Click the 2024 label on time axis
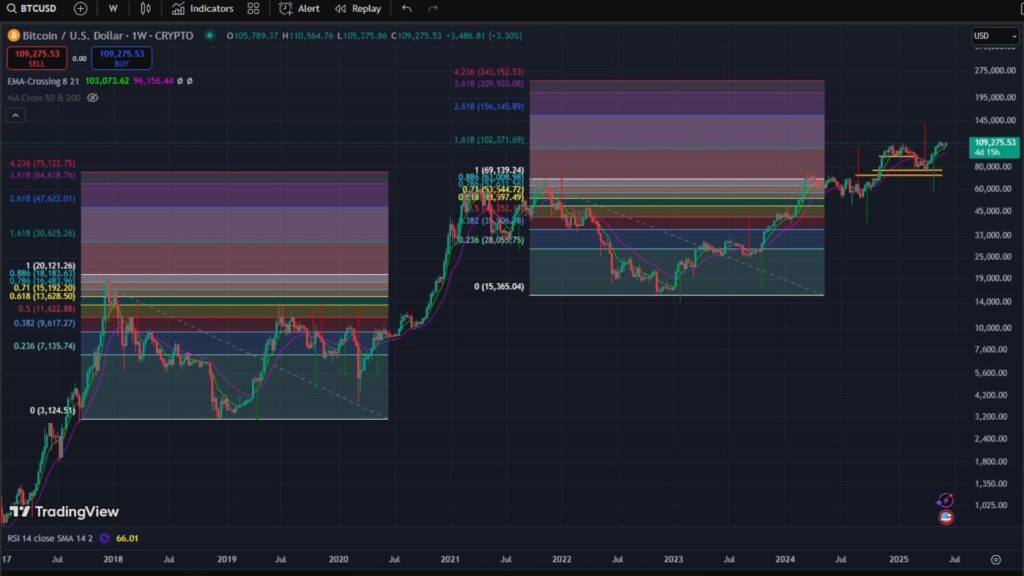Viewport: 1024px width, 576px height. point(785,560)
